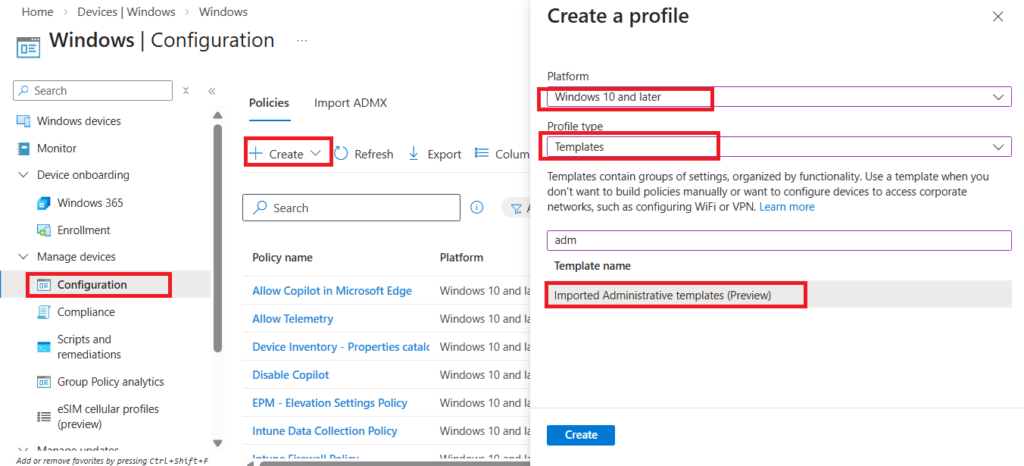Click the Windows 365 icon in sidebar

tap(44, 203)
